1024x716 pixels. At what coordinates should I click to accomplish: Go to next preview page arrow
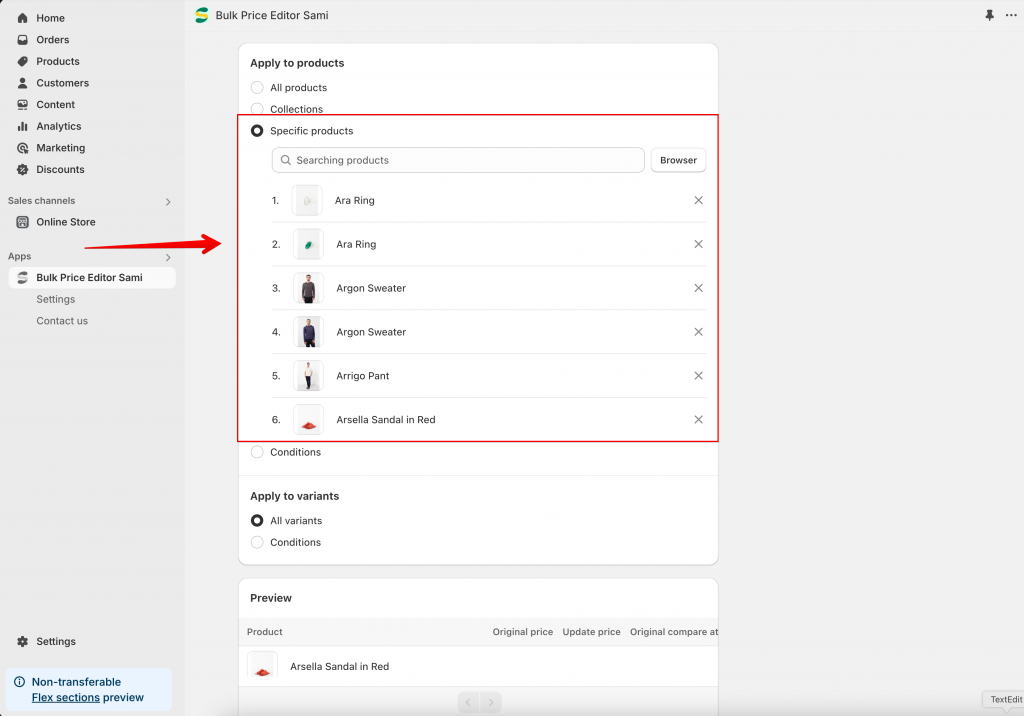(x=490, y=702)
